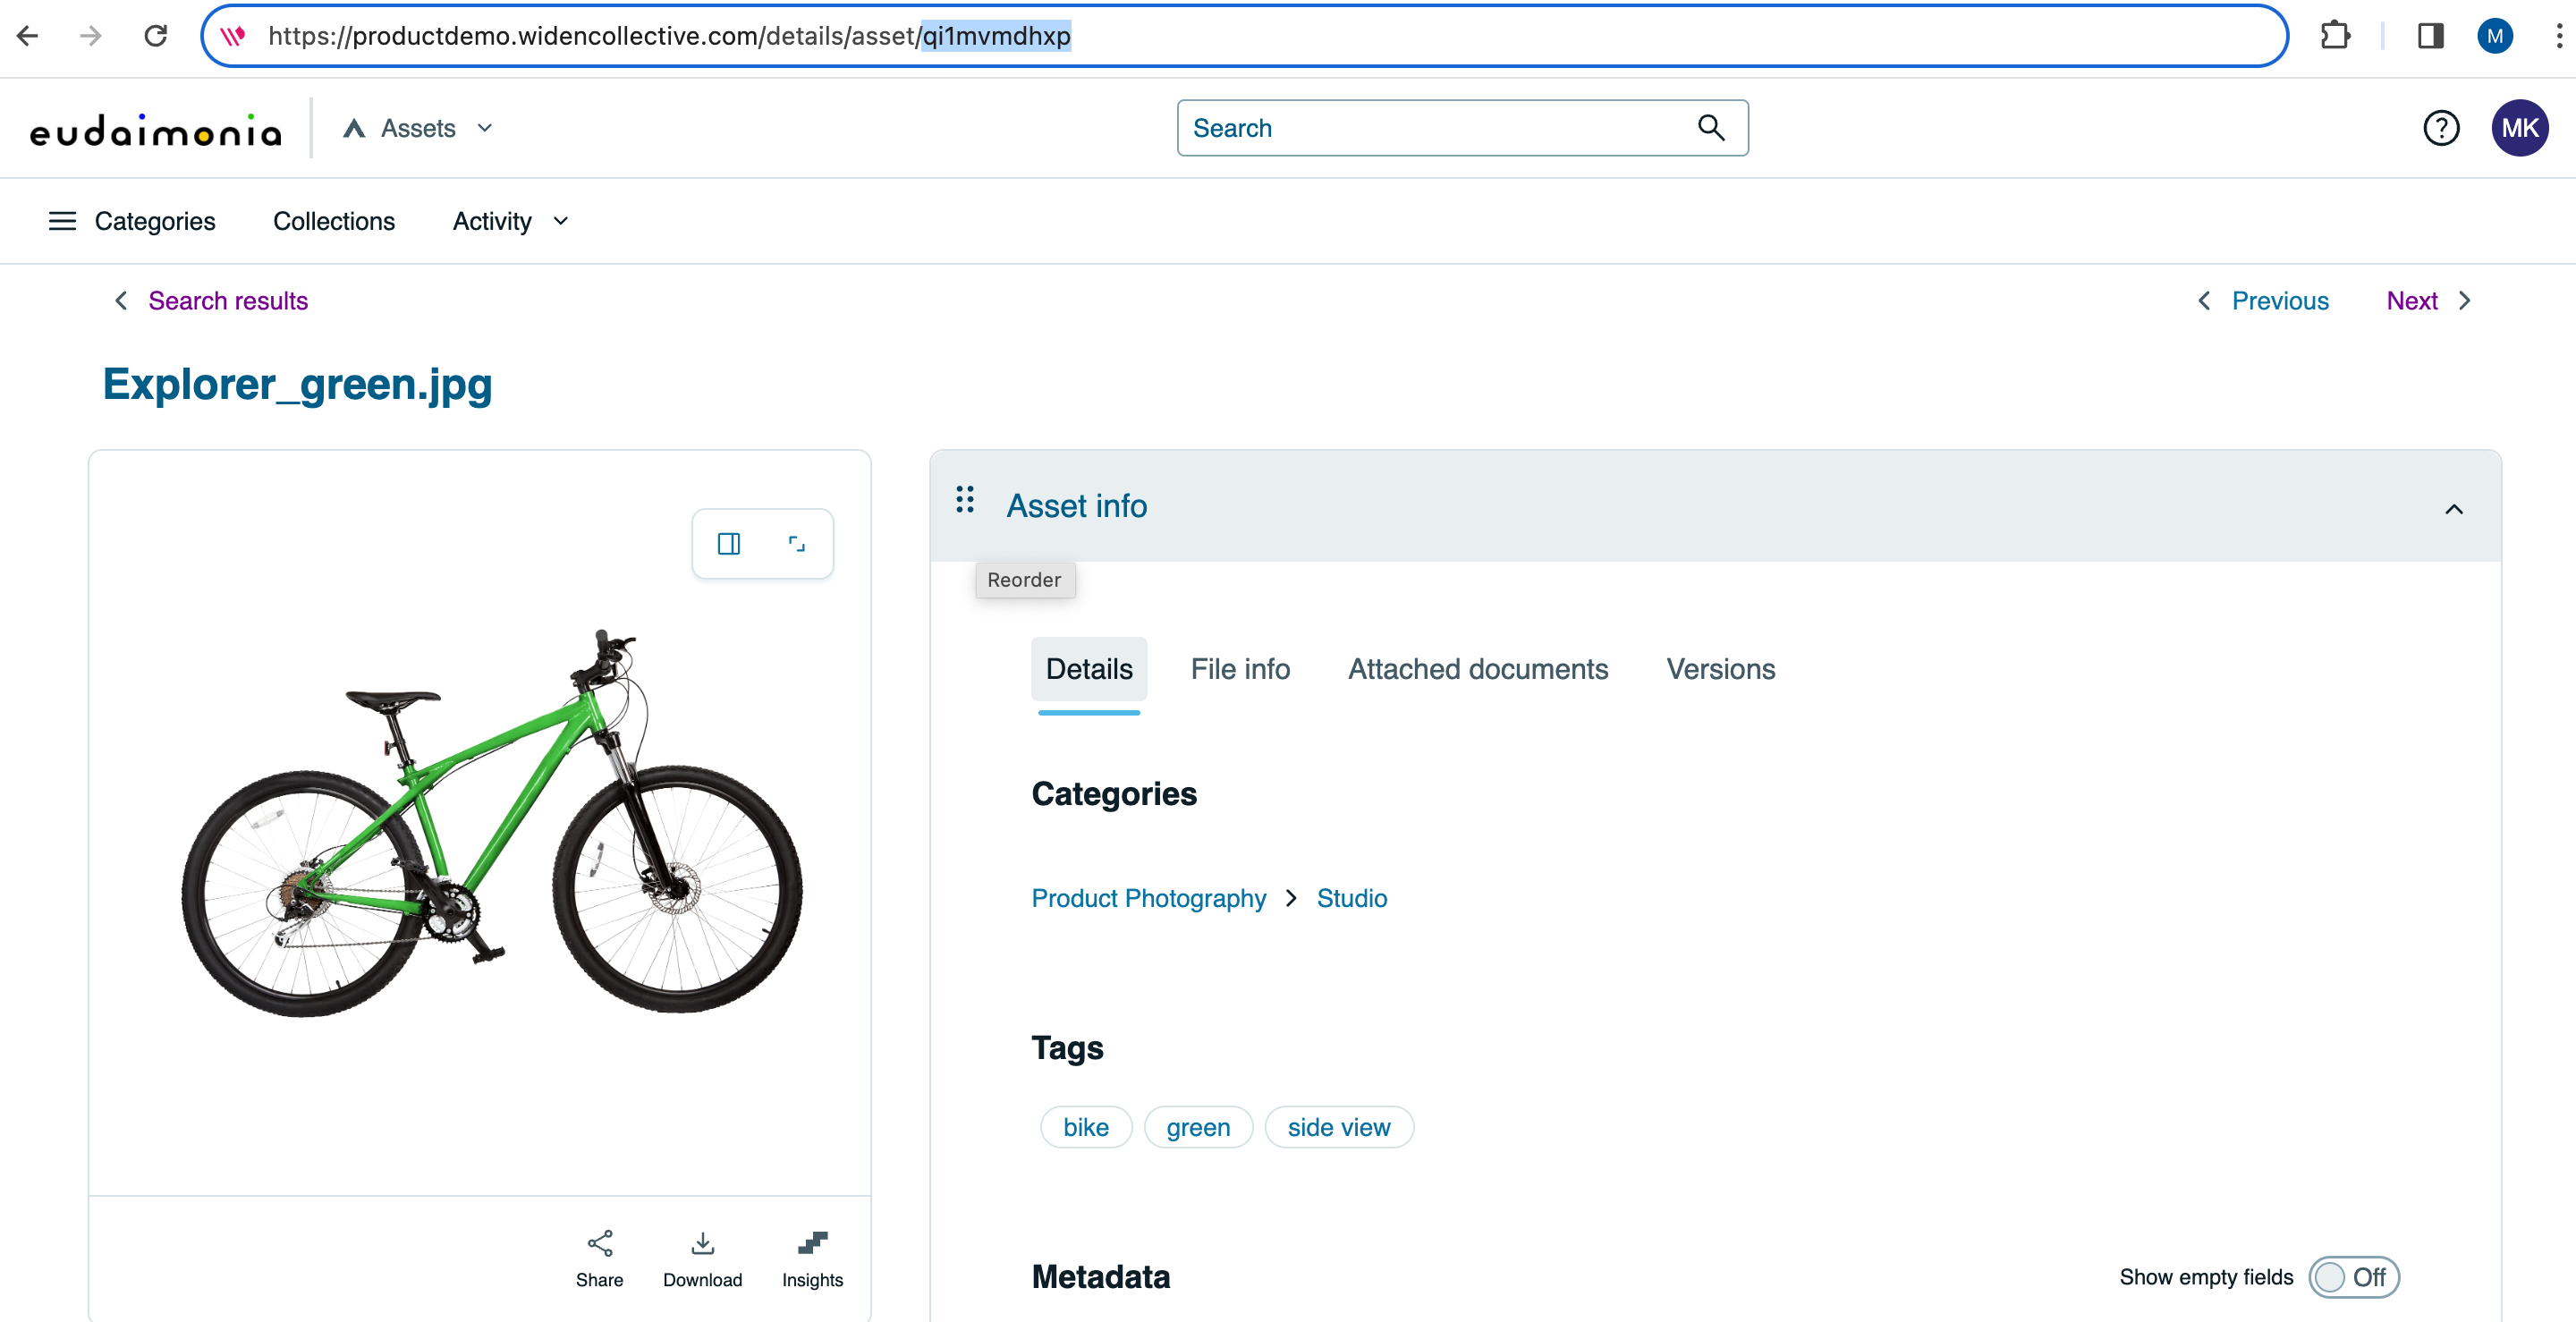Click the browser back arrow
The image size is (2576, 1322).
28,36
